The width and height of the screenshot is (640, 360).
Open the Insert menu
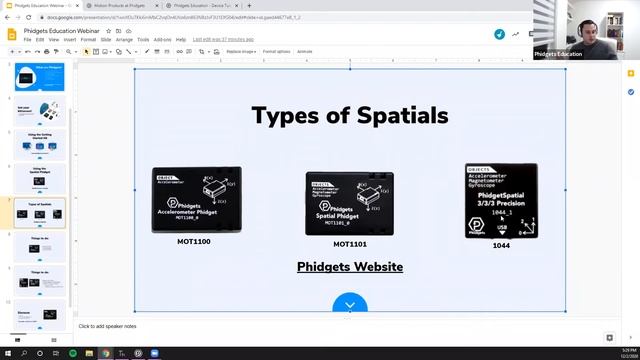point(70,40)
